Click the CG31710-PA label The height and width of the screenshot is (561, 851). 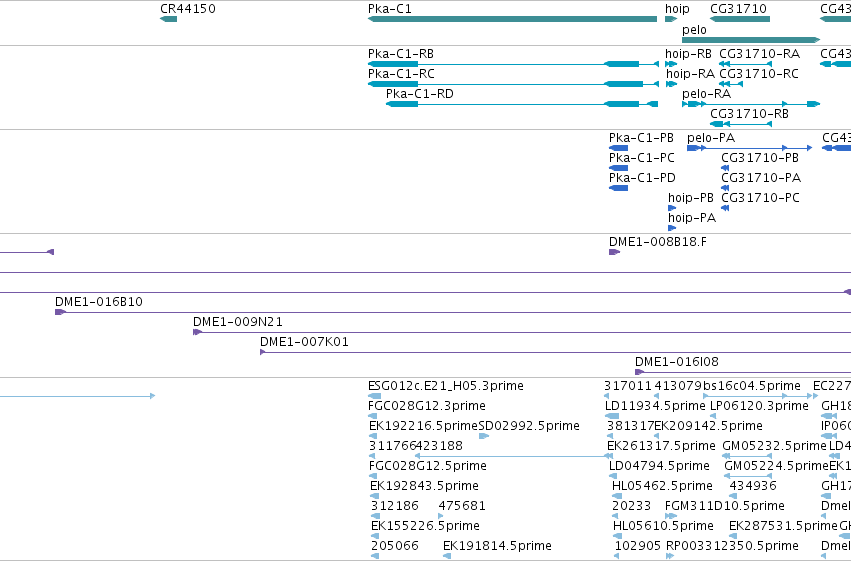(x=761, y=178)
